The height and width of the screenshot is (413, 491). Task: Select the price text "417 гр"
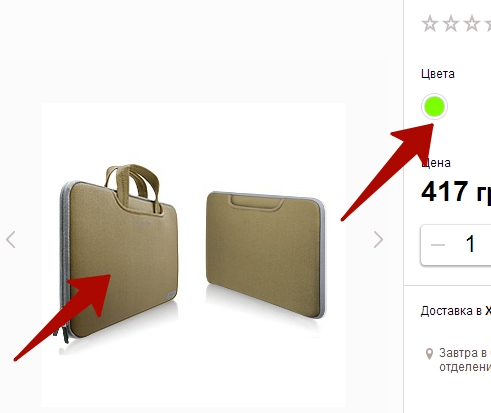456,192
